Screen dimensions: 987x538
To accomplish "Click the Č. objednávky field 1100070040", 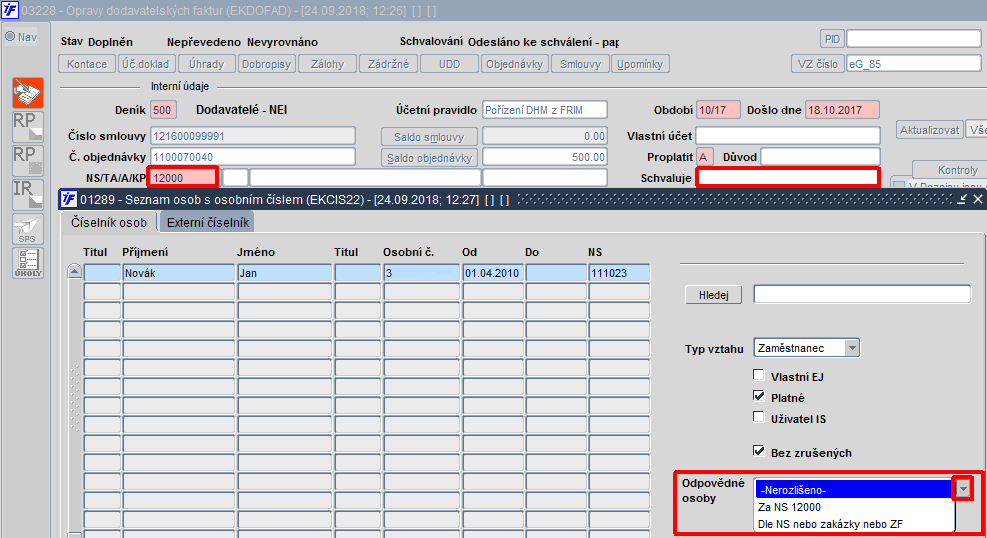I will pyautogui.click(x=253, y=157).
